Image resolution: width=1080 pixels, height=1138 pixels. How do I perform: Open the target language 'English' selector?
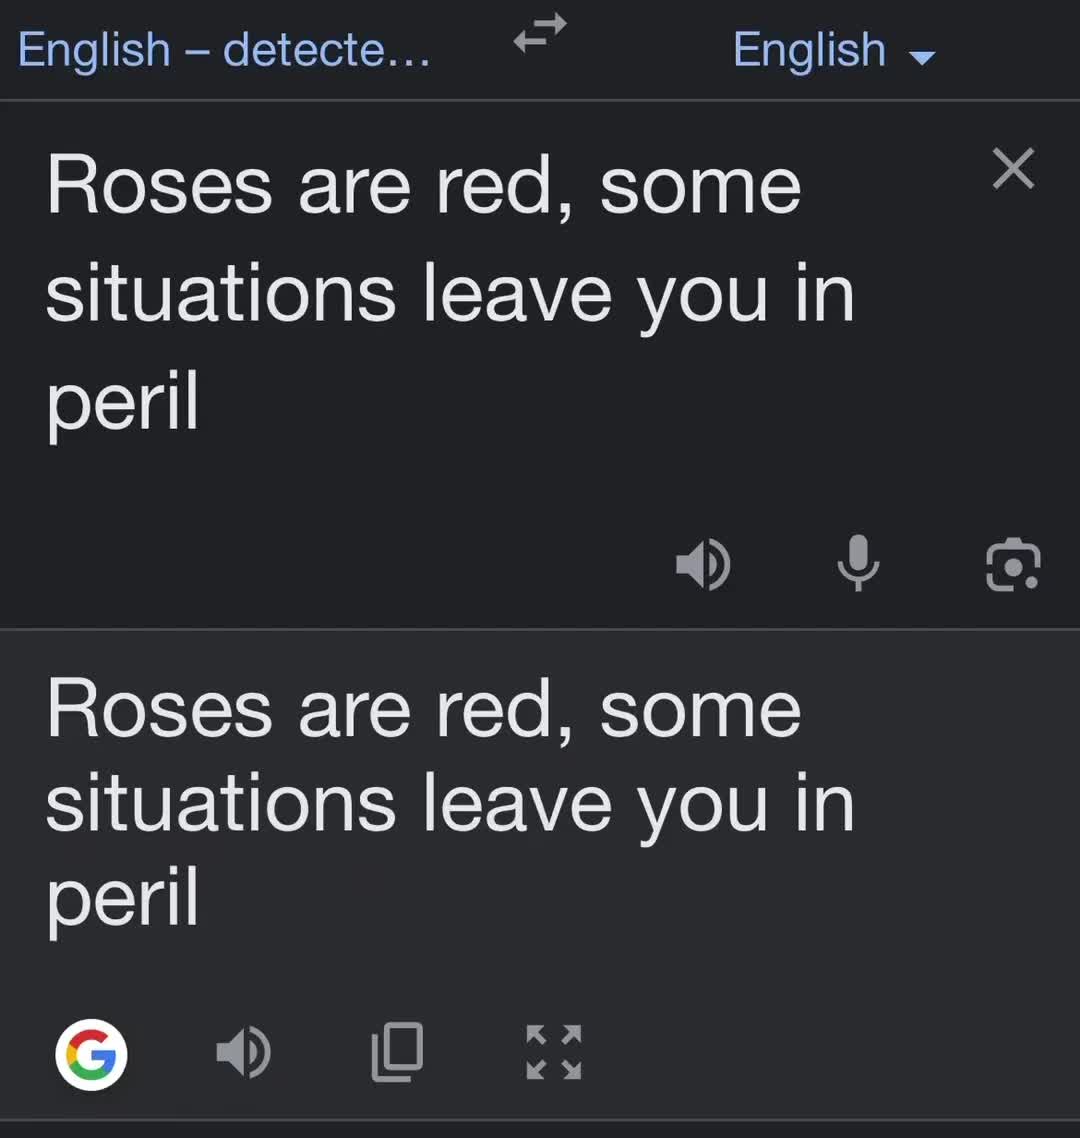click(x=834, y=50)
